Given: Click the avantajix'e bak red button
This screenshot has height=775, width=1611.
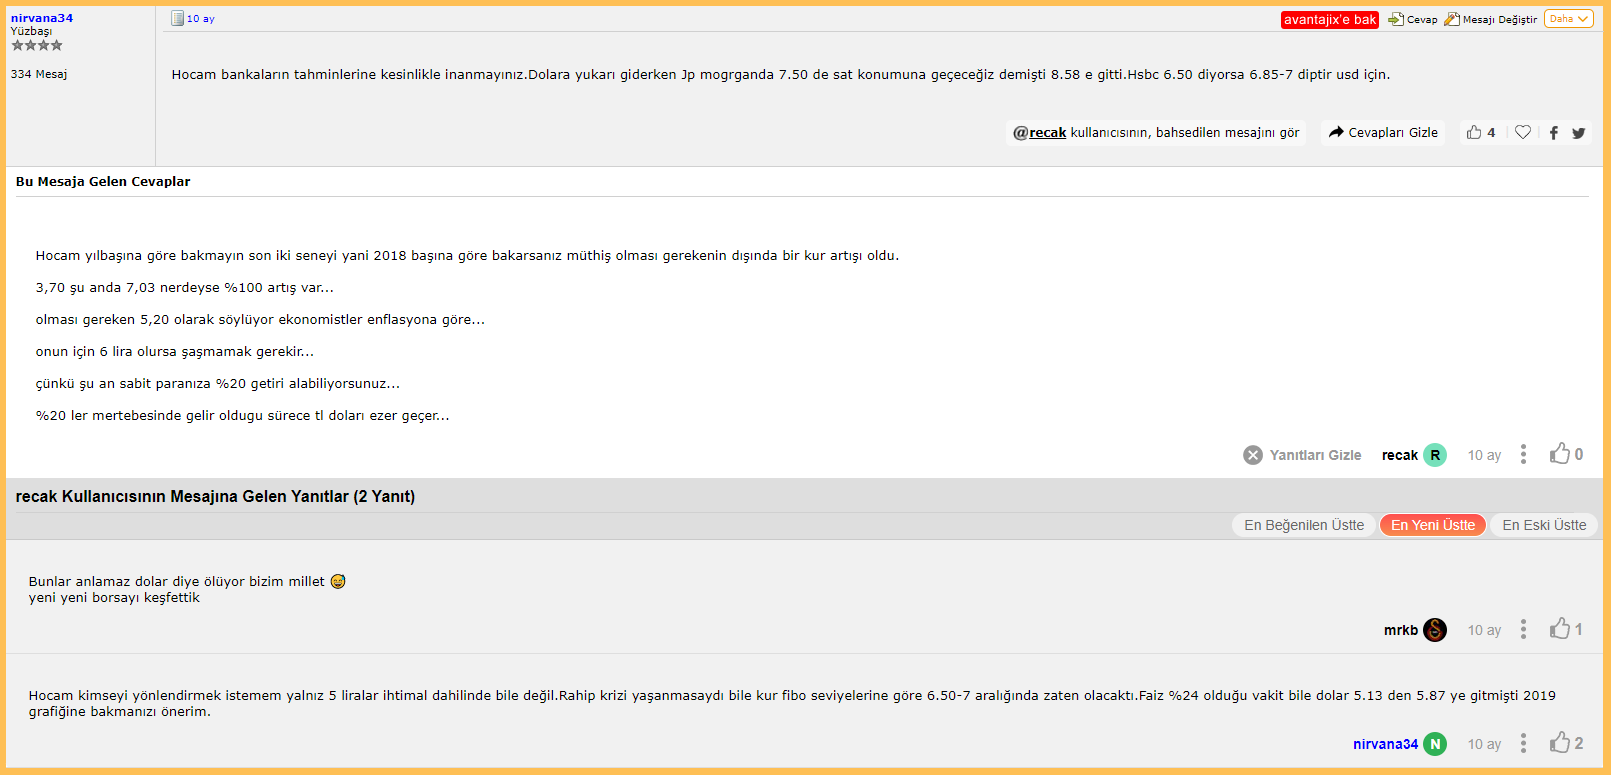Looking at the screenshot, I should [1330, 19].
